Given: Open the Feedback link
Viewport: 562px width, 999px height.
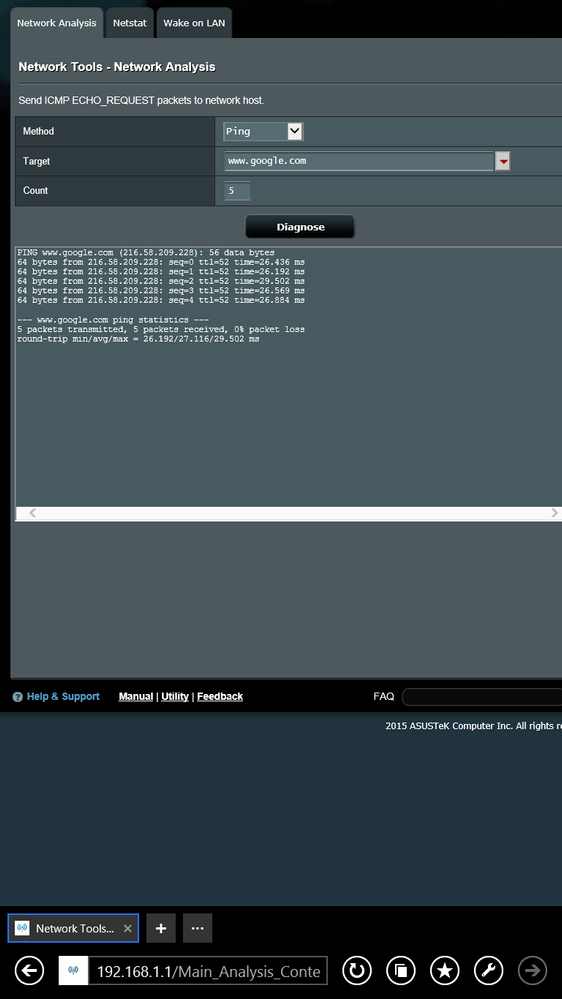Looking at the screenshot, I should click(x=220, y=696).
